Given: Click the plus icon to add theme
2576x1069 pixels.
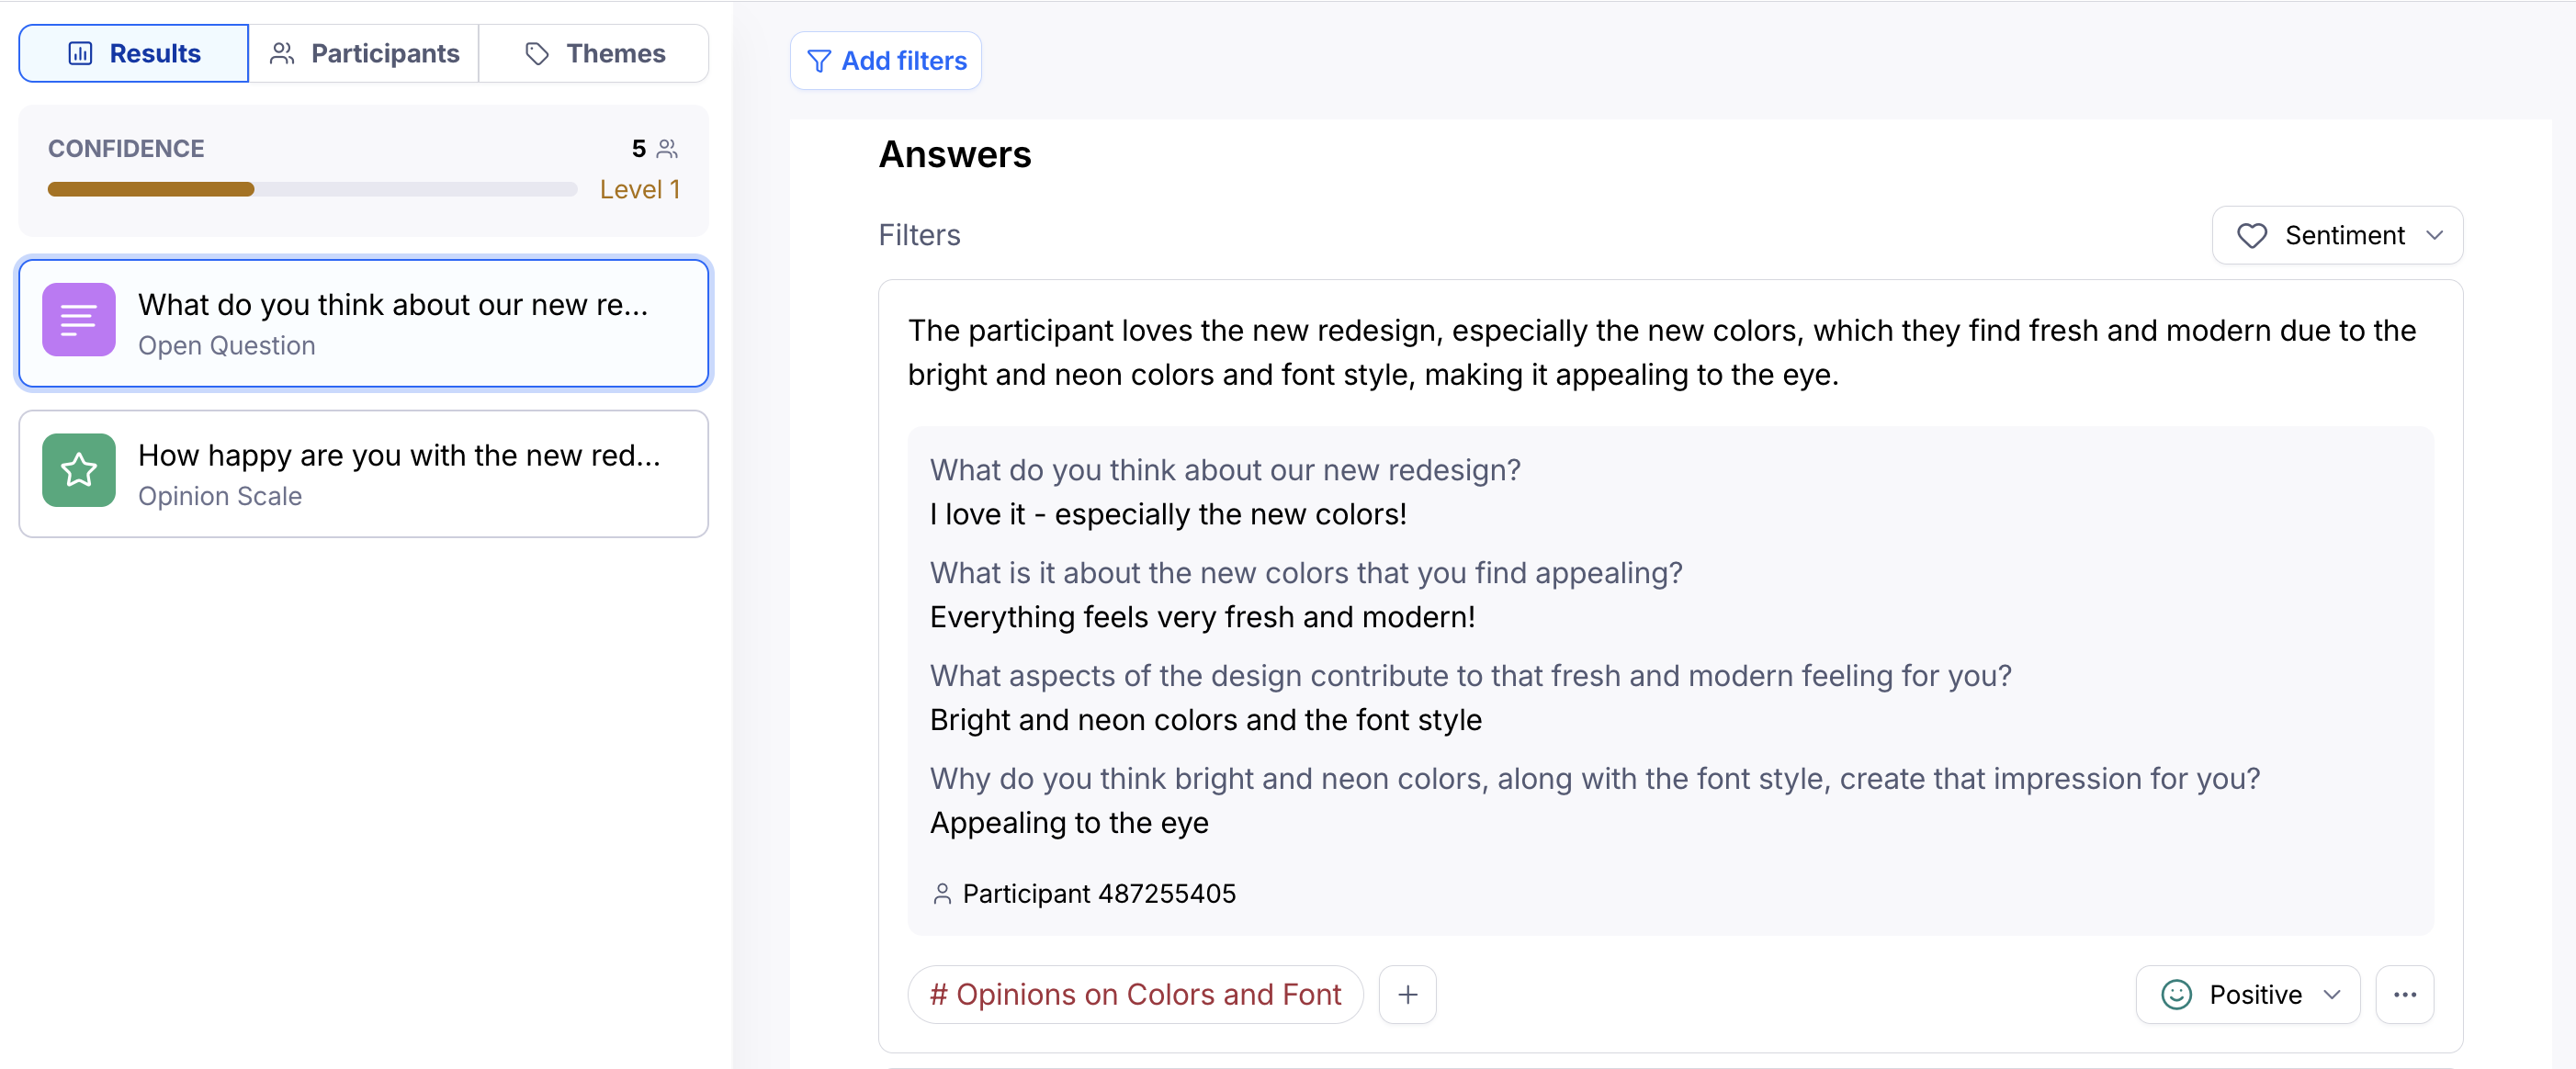Looking at the screenshot, I should [x=1407, y=994].
